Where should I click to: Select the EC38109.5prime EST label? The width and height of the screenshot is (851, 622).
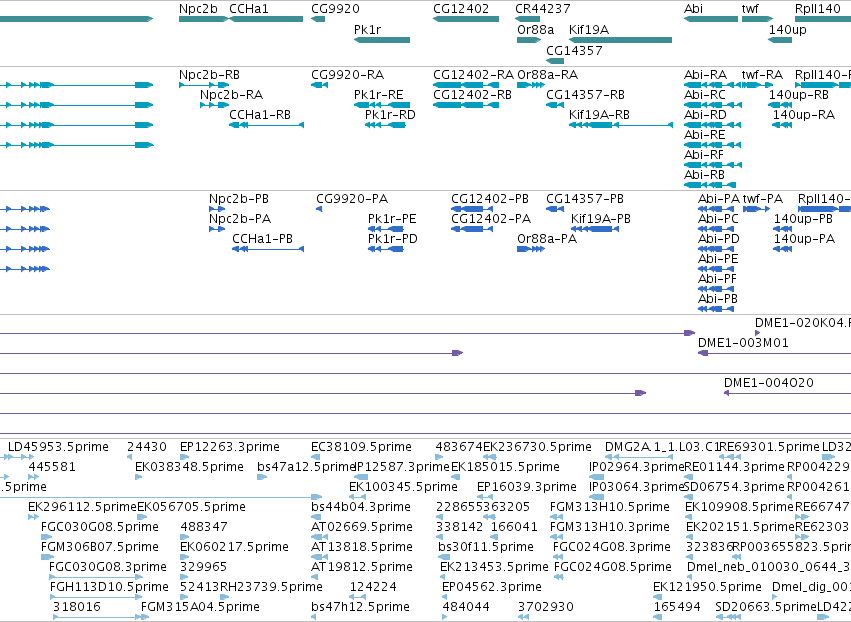[361, 447]
